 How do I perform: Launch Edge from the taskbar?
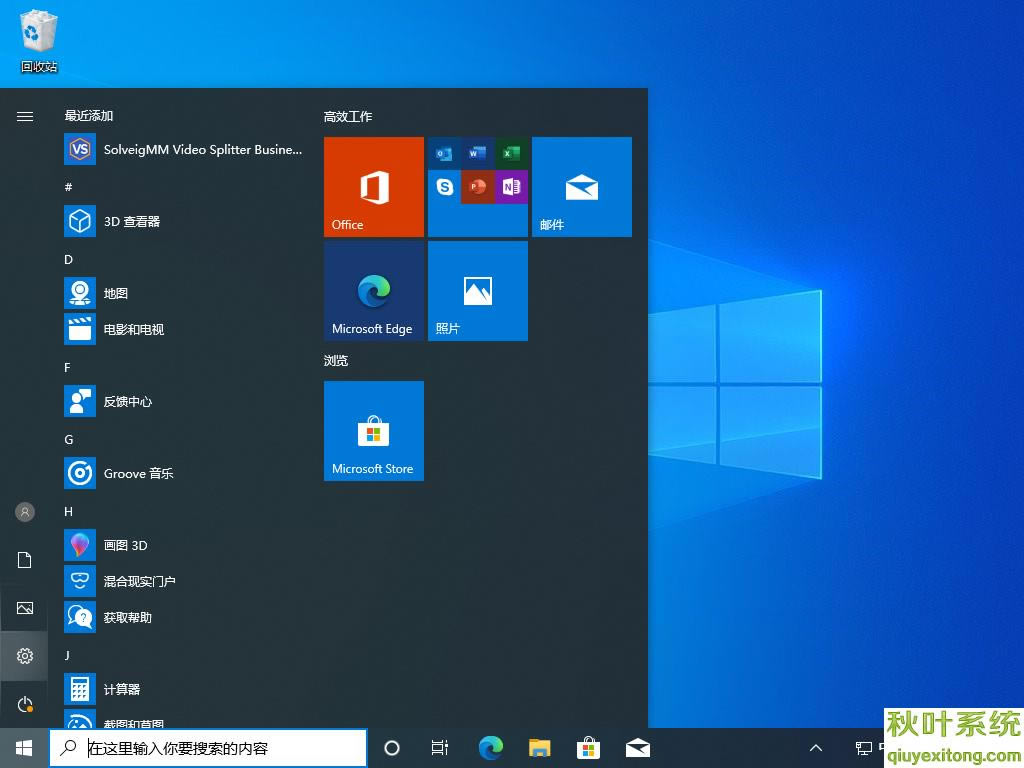(490, 748)
